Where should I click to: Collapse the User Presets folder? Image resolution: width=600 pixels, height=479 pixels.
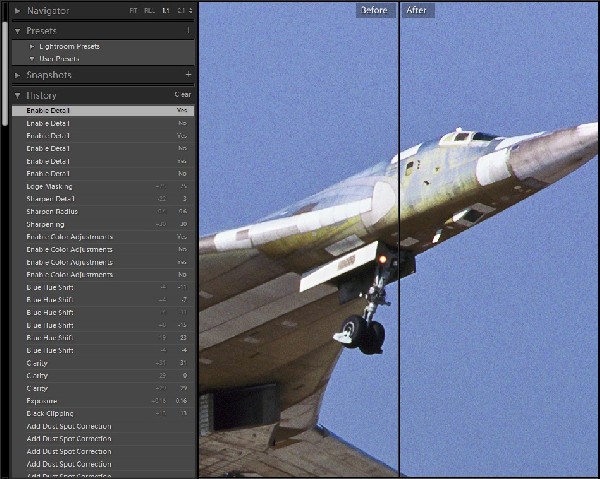click(x=32, y=59)
